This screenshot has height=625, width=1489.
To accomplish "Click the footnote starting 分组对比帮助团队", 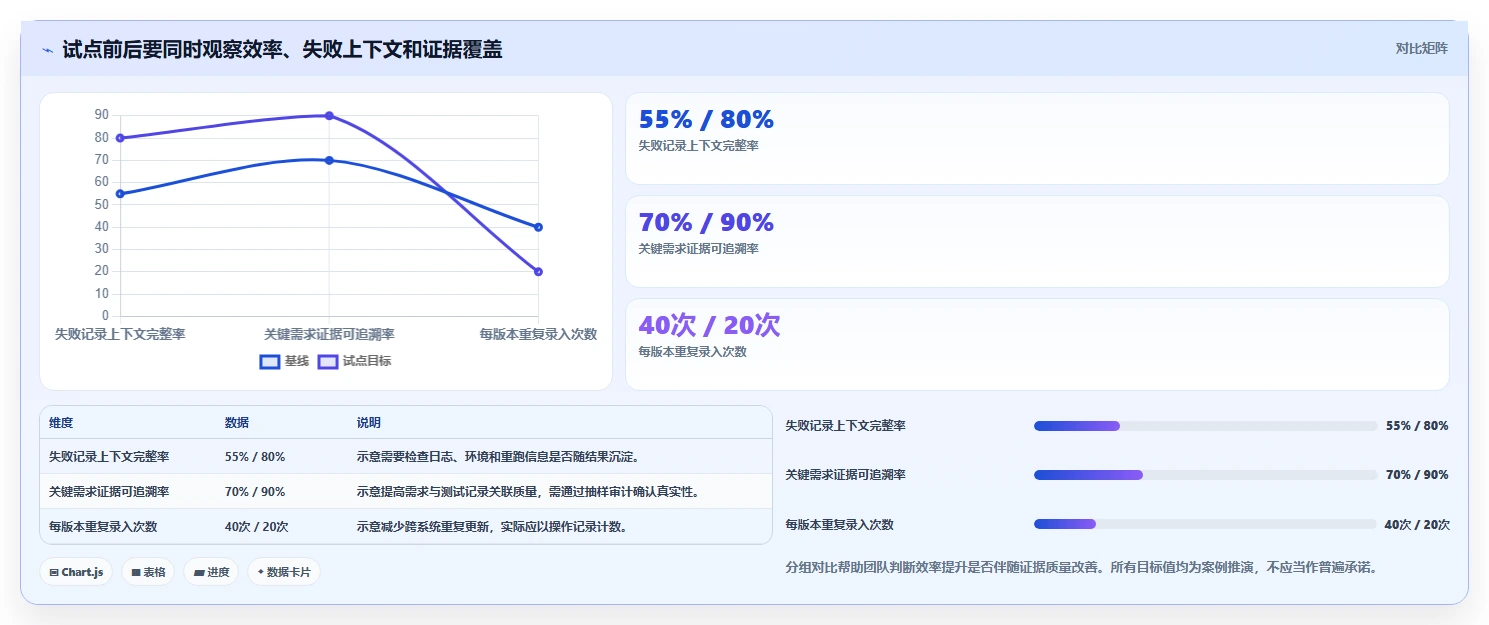I will pos(1083,567).
